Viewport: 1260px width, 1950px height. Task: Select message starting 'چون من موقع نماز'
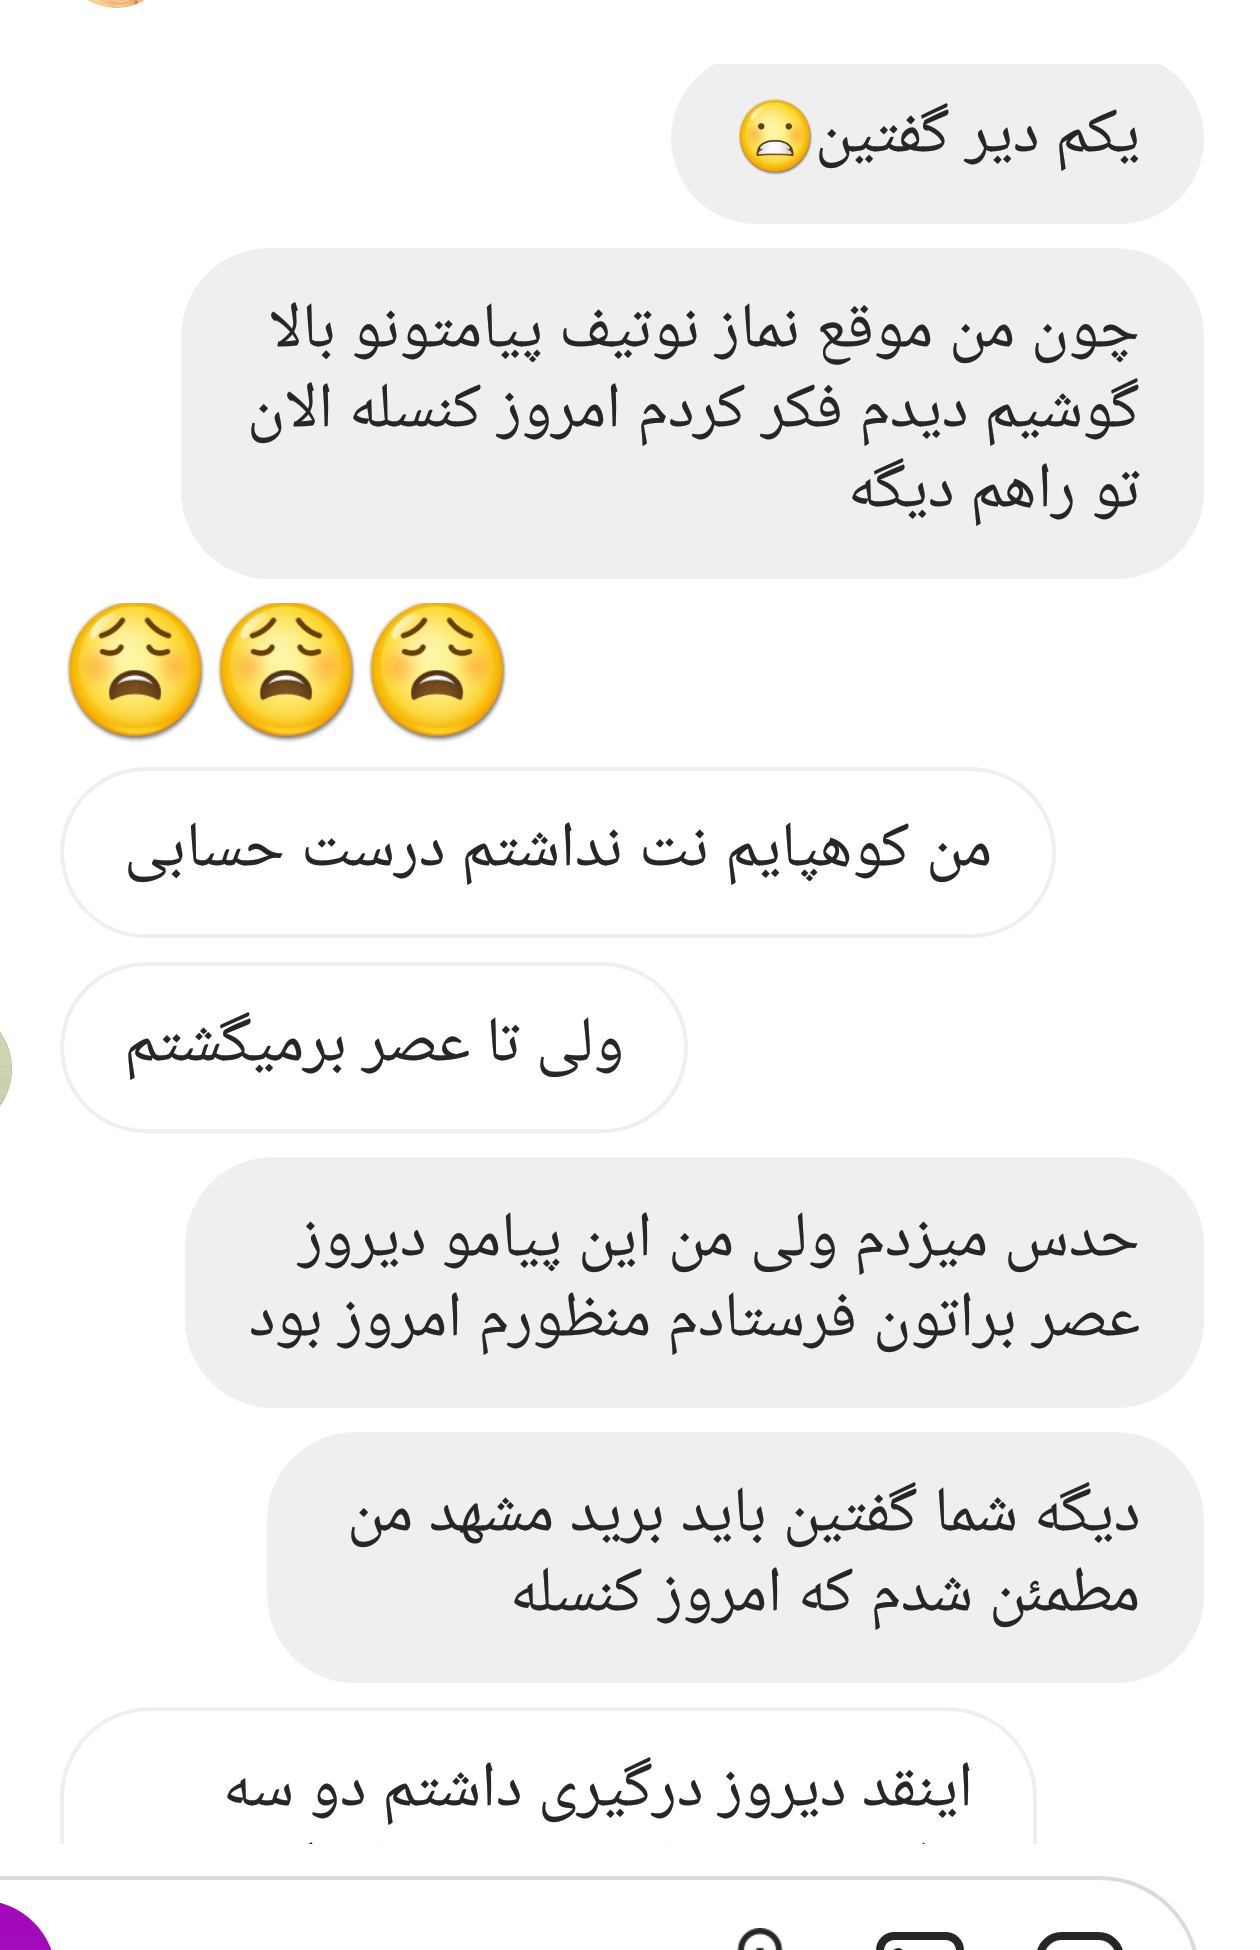pos(692,413)
